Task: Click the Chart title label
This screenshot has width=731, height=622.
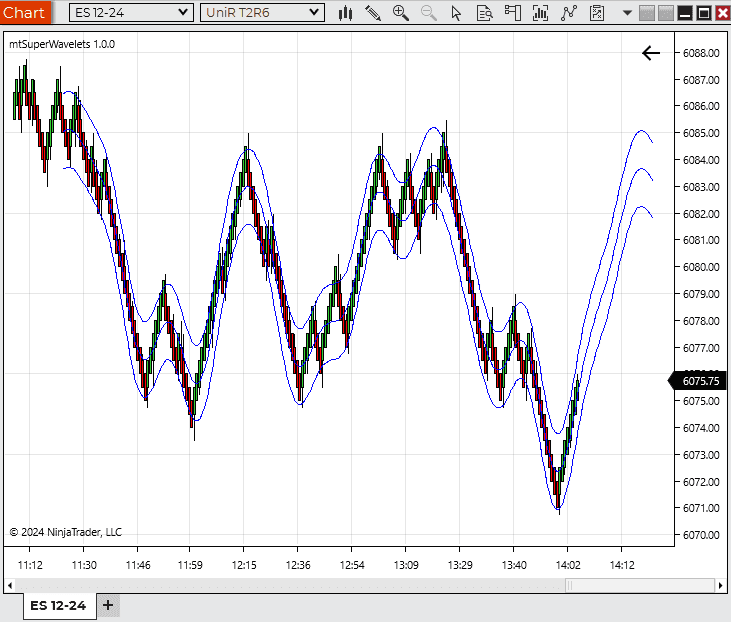Action: tap(23, 13)
